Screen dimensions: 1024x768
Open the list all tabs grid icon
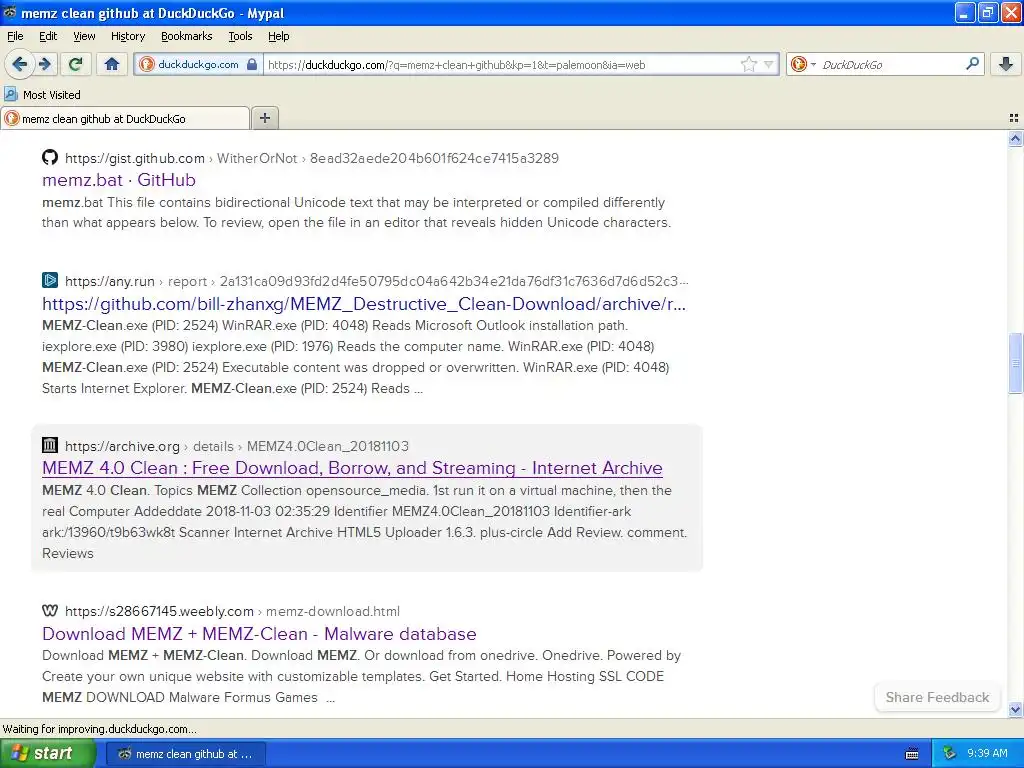[1014, 118]
